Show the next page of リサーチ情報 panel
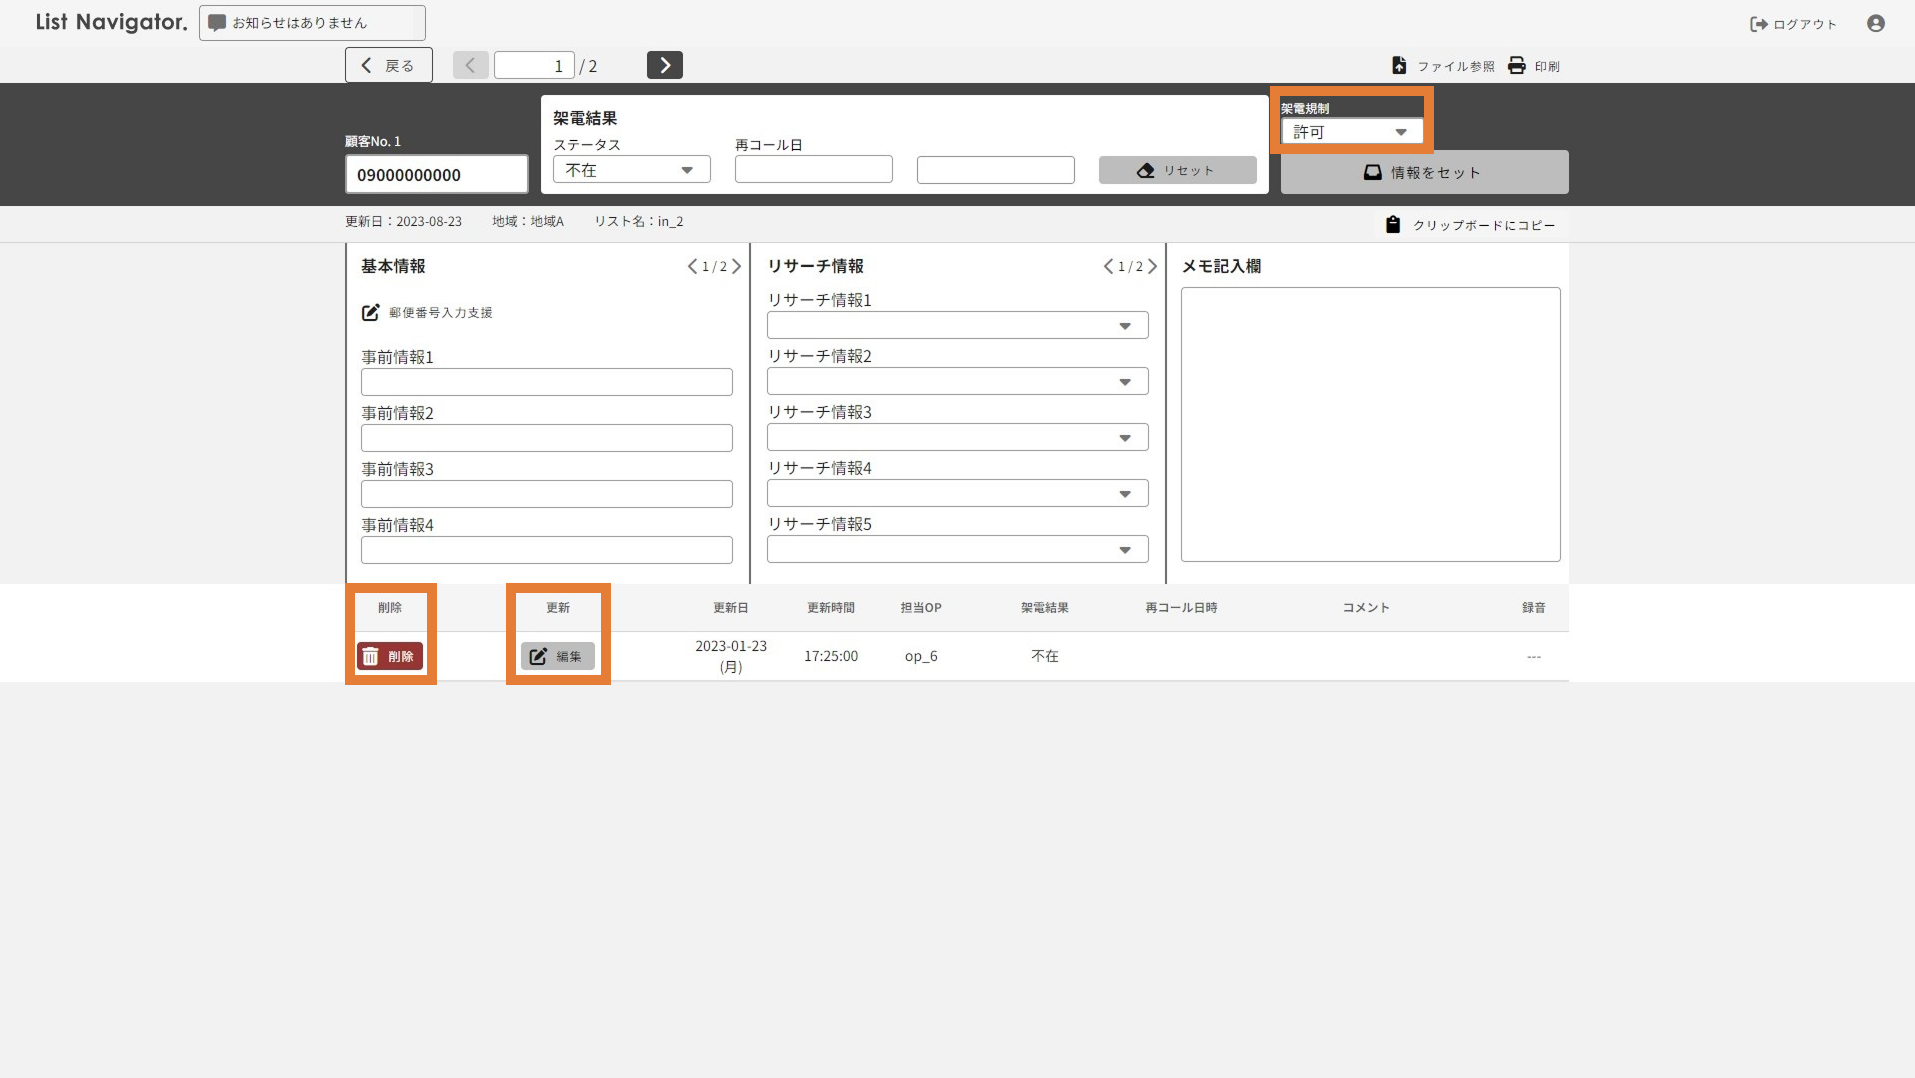This screenshot has width=1915, height=1078. coord(1152,267)
